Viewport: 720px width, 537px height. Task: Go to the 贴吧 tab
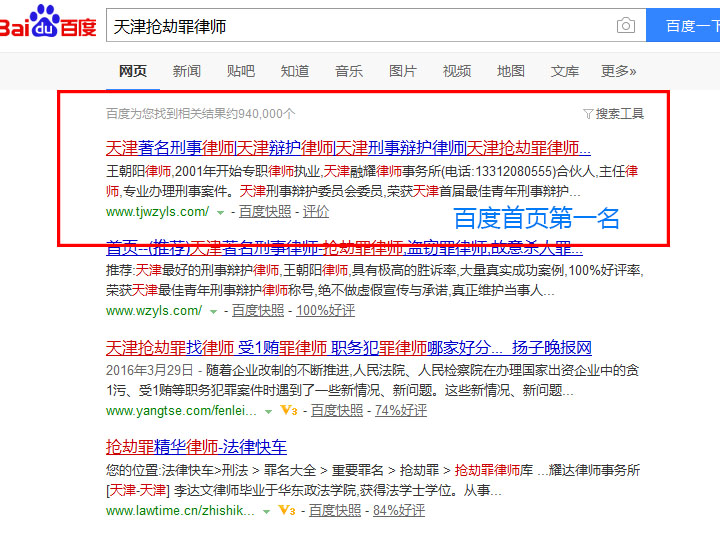coord(241,71)
